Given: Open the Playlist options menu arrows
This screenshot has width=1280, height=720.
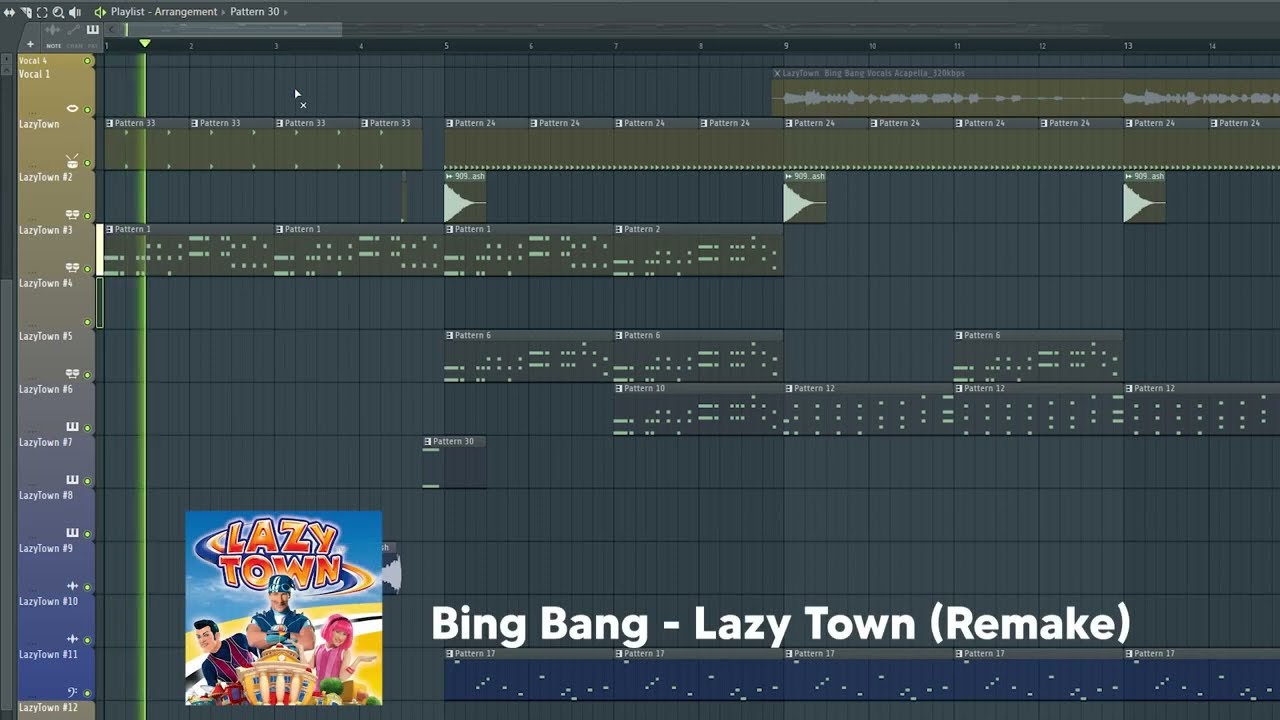Looking at the screenshot, I should [9, 12].
